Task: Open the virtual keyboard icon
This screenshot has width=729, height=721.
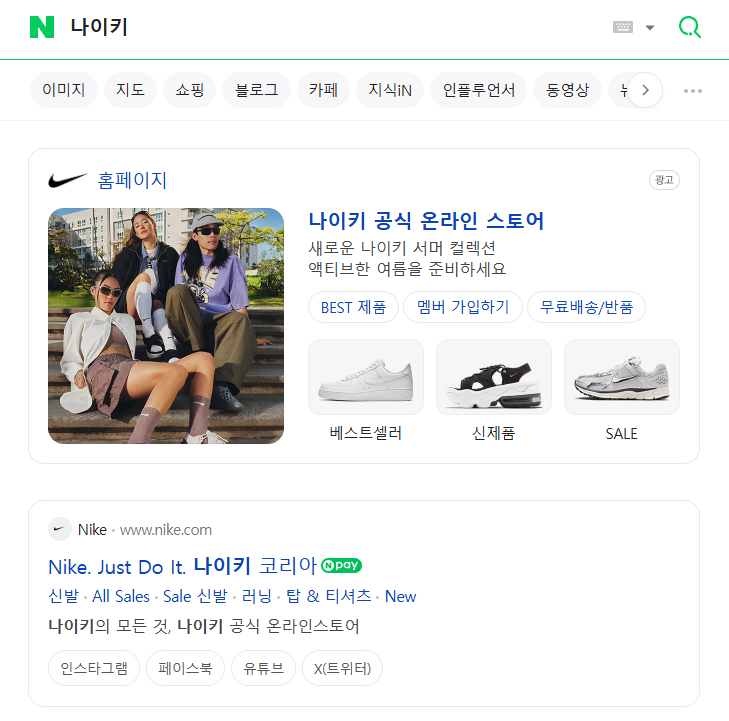Action: pyautogui.click(x=623, y=27)
